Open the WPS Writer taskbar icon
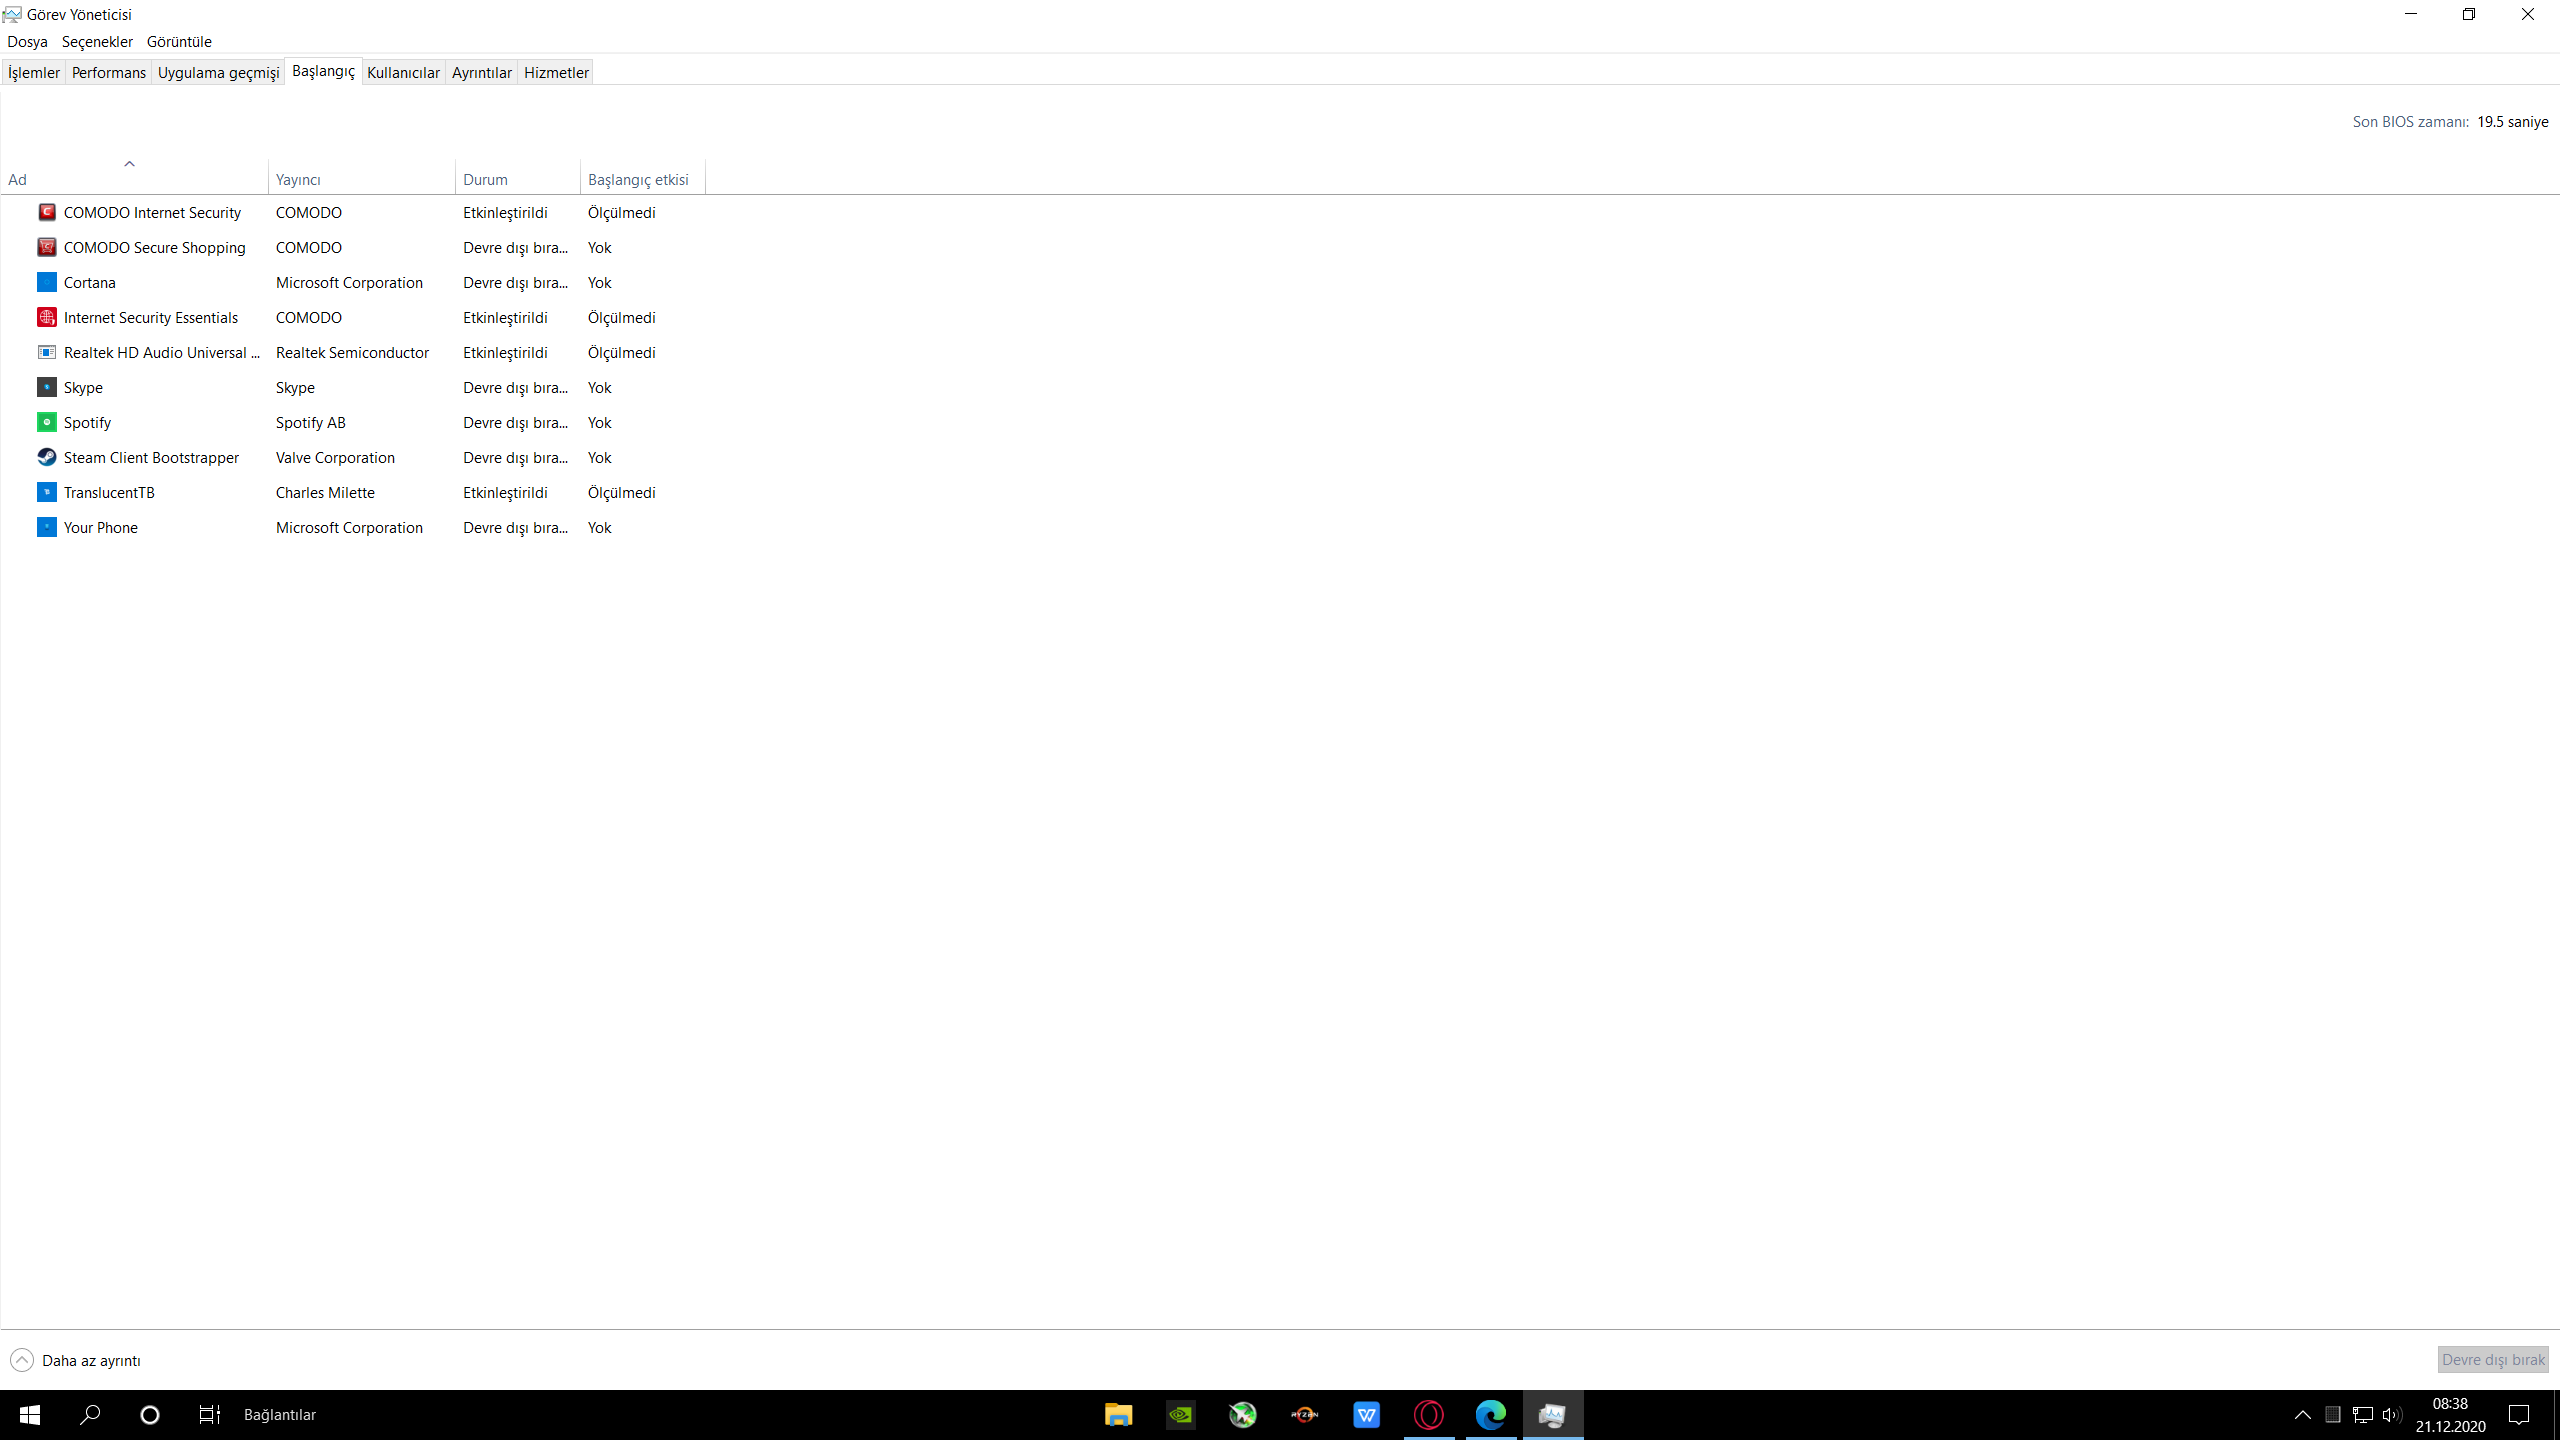The width and height of the screenshot is (2560, 1440). pyautogui.click(x=1366, y=1414)
